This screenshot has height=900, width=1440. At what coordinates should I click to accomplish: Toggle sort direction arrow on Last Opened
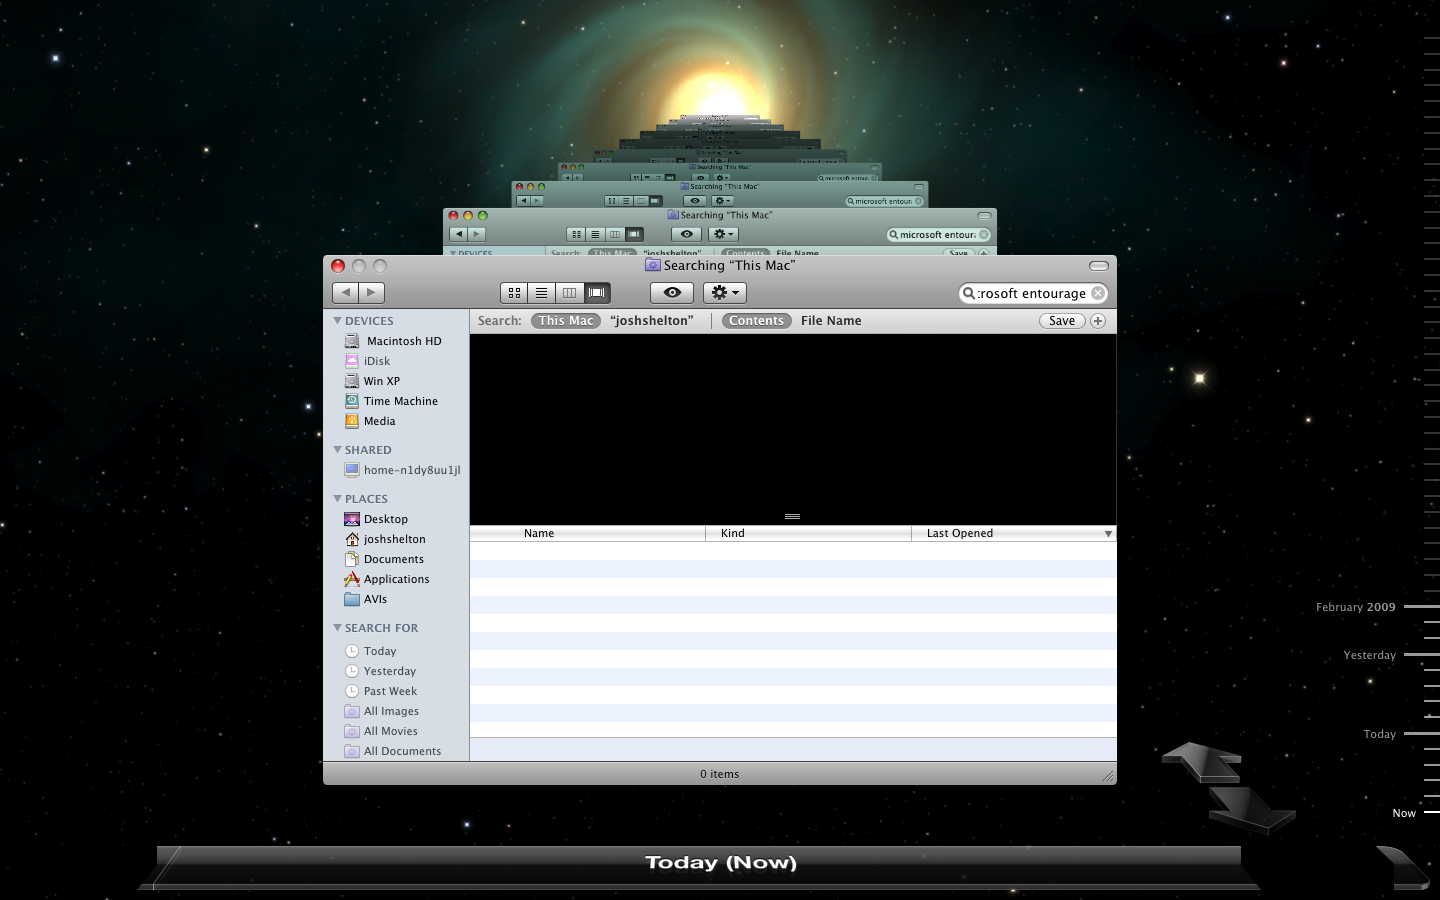pyautogui.click(x=1108, y=534)
